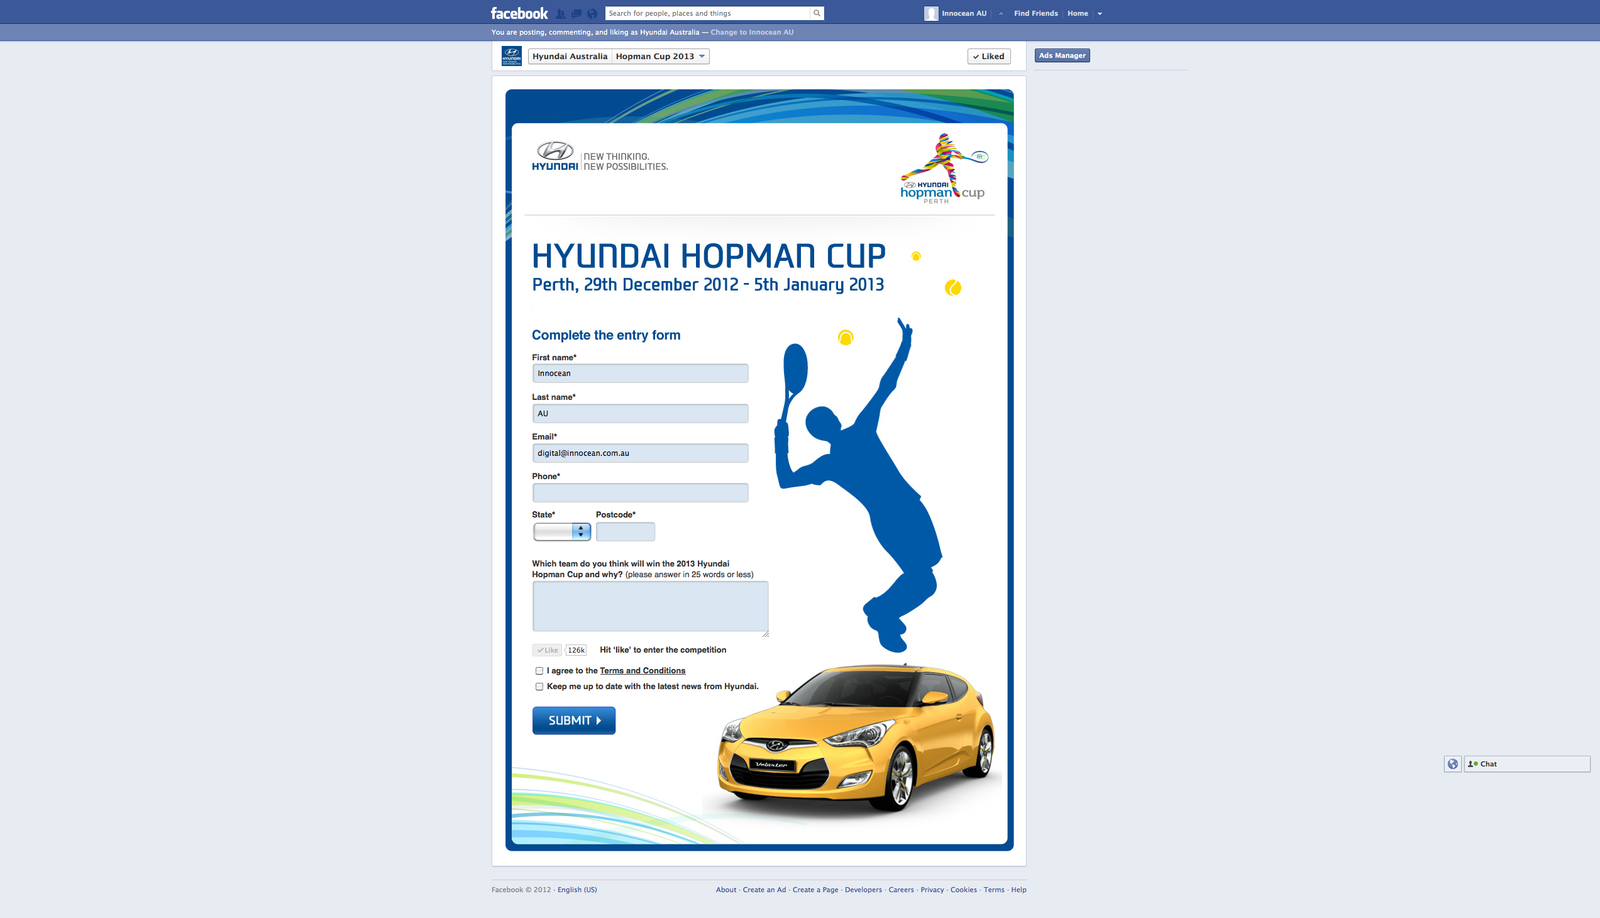Click the greyed Like button in form
1600x918 pixels.
[x=547, y=650]
